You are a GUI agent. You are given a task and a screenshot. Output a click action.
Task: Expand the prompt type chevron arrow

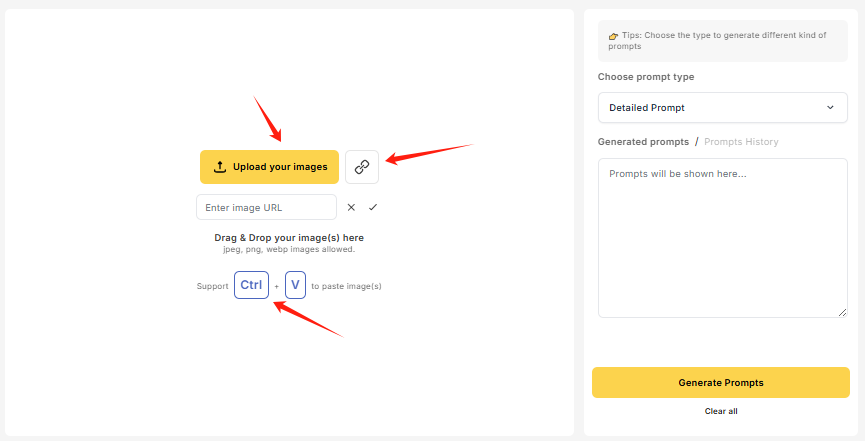click(830, 107)
